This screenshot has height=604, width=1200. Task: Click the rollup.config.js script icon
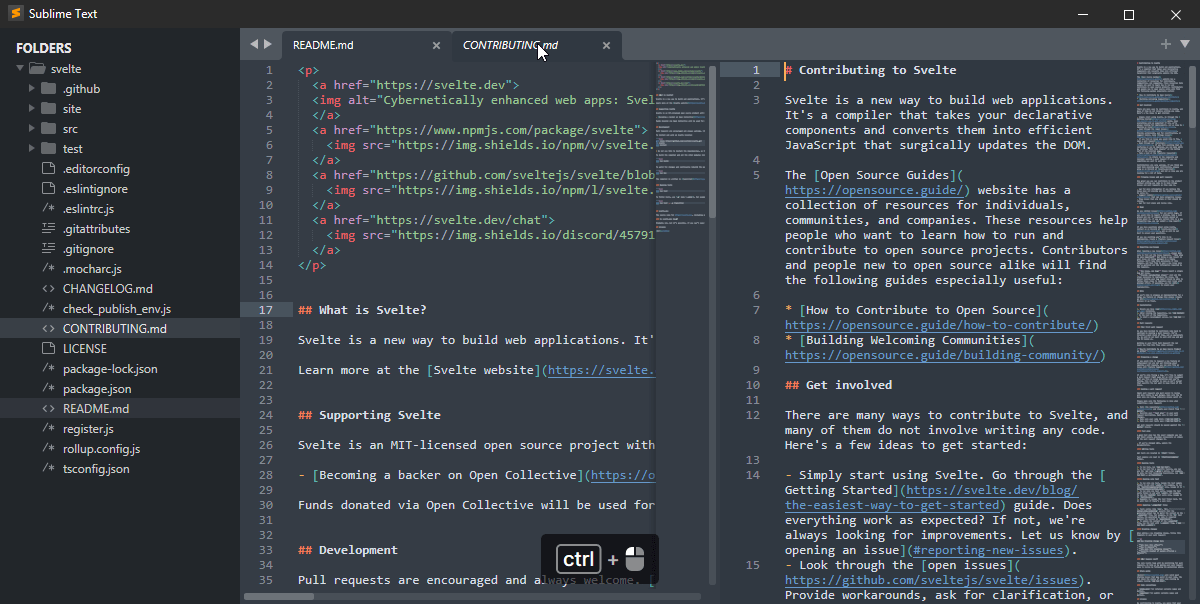coord(48,449)
